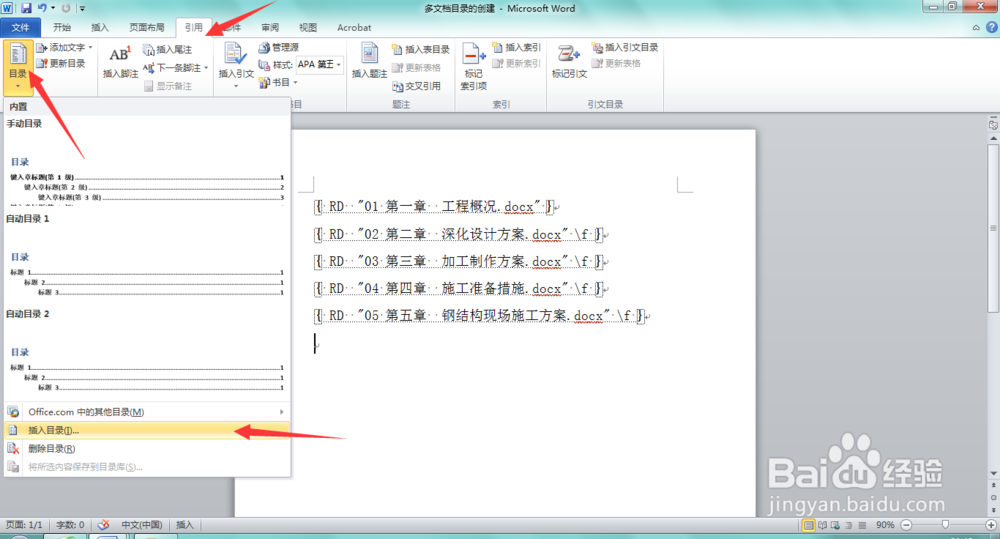Switch to the Insert (插入) tab

coord(100,27)
